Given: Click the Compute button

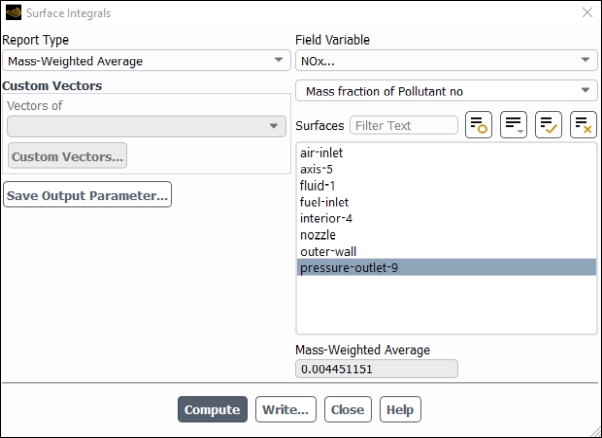Looking at the screenshot, I should (x=212, y=409).
